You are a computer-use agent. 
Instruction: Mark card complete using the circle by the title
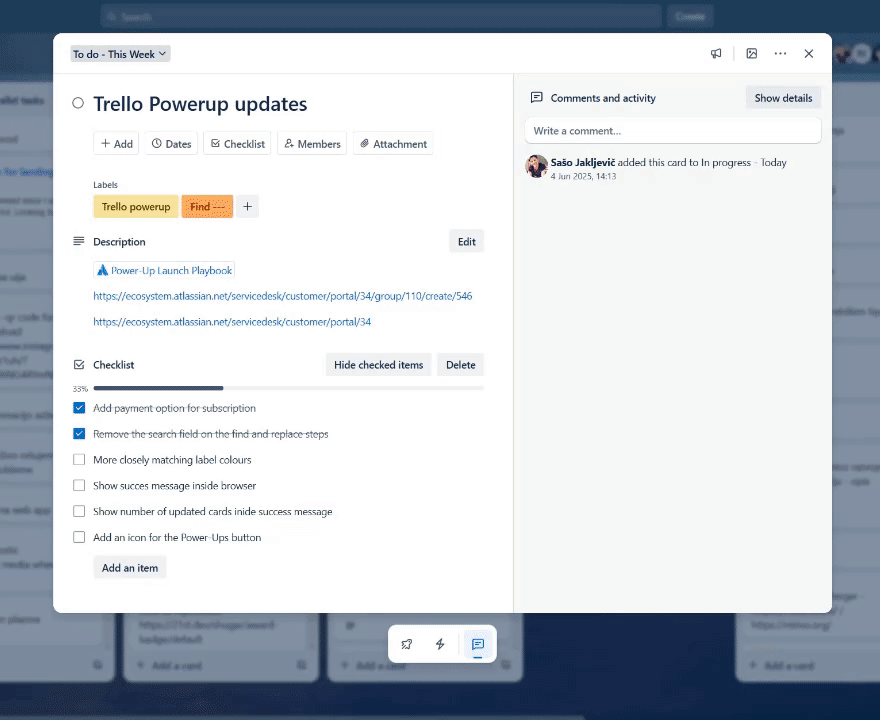[78, 103]
